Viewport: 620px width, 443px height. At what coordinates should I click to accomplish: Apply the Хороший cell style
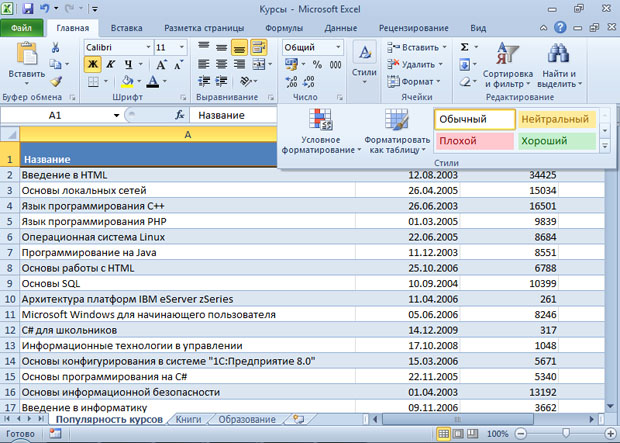pos(555,141)
